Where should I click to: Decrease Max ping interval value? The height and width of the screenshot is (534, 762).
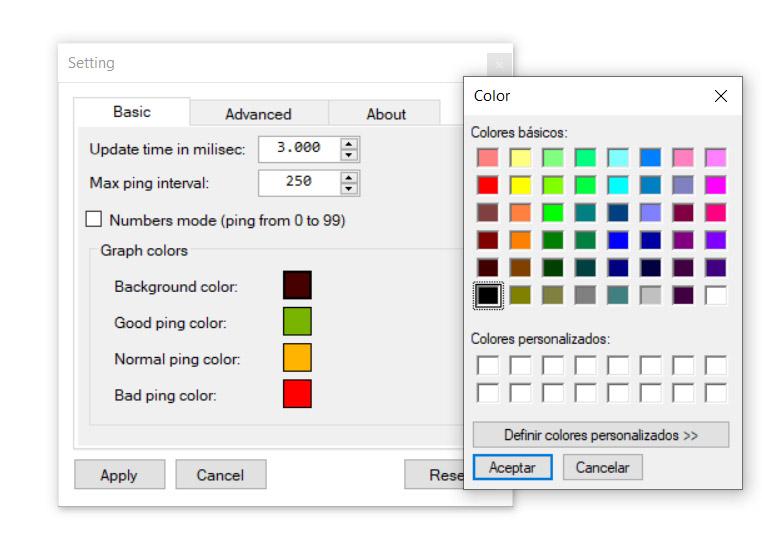point(348,189)
